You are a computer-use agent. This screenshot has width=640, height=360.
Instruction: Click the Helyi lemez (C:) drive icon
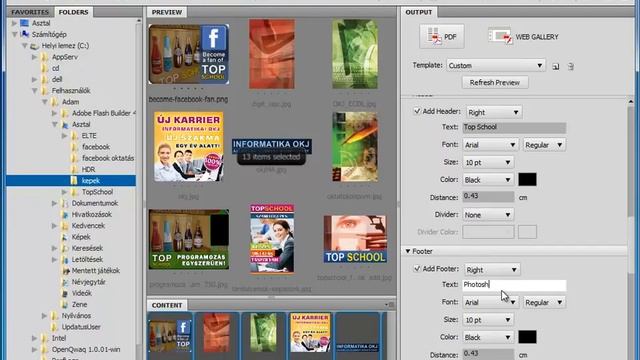(x=35, y=46)
